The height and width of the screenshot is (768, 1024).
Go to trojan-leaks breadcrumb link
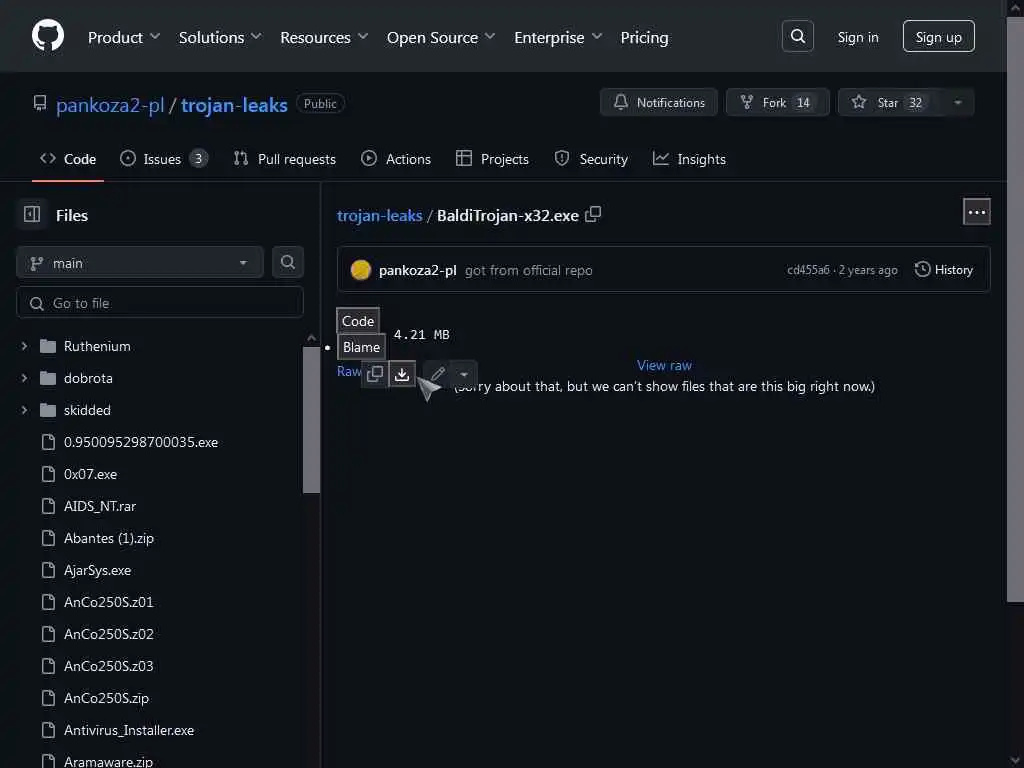tap(379, 216)
